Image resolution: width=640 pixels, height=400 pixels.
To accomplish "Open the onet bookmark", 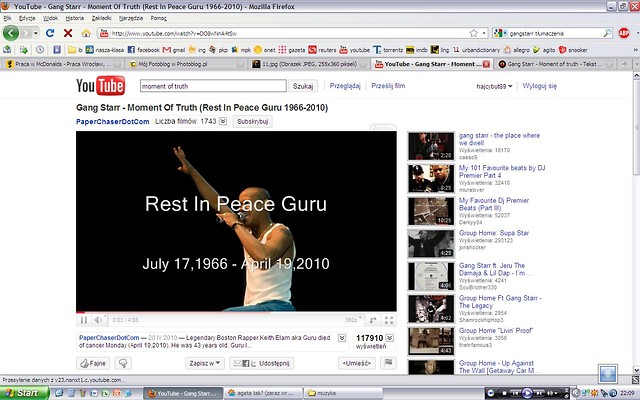I will pos(264,50).
